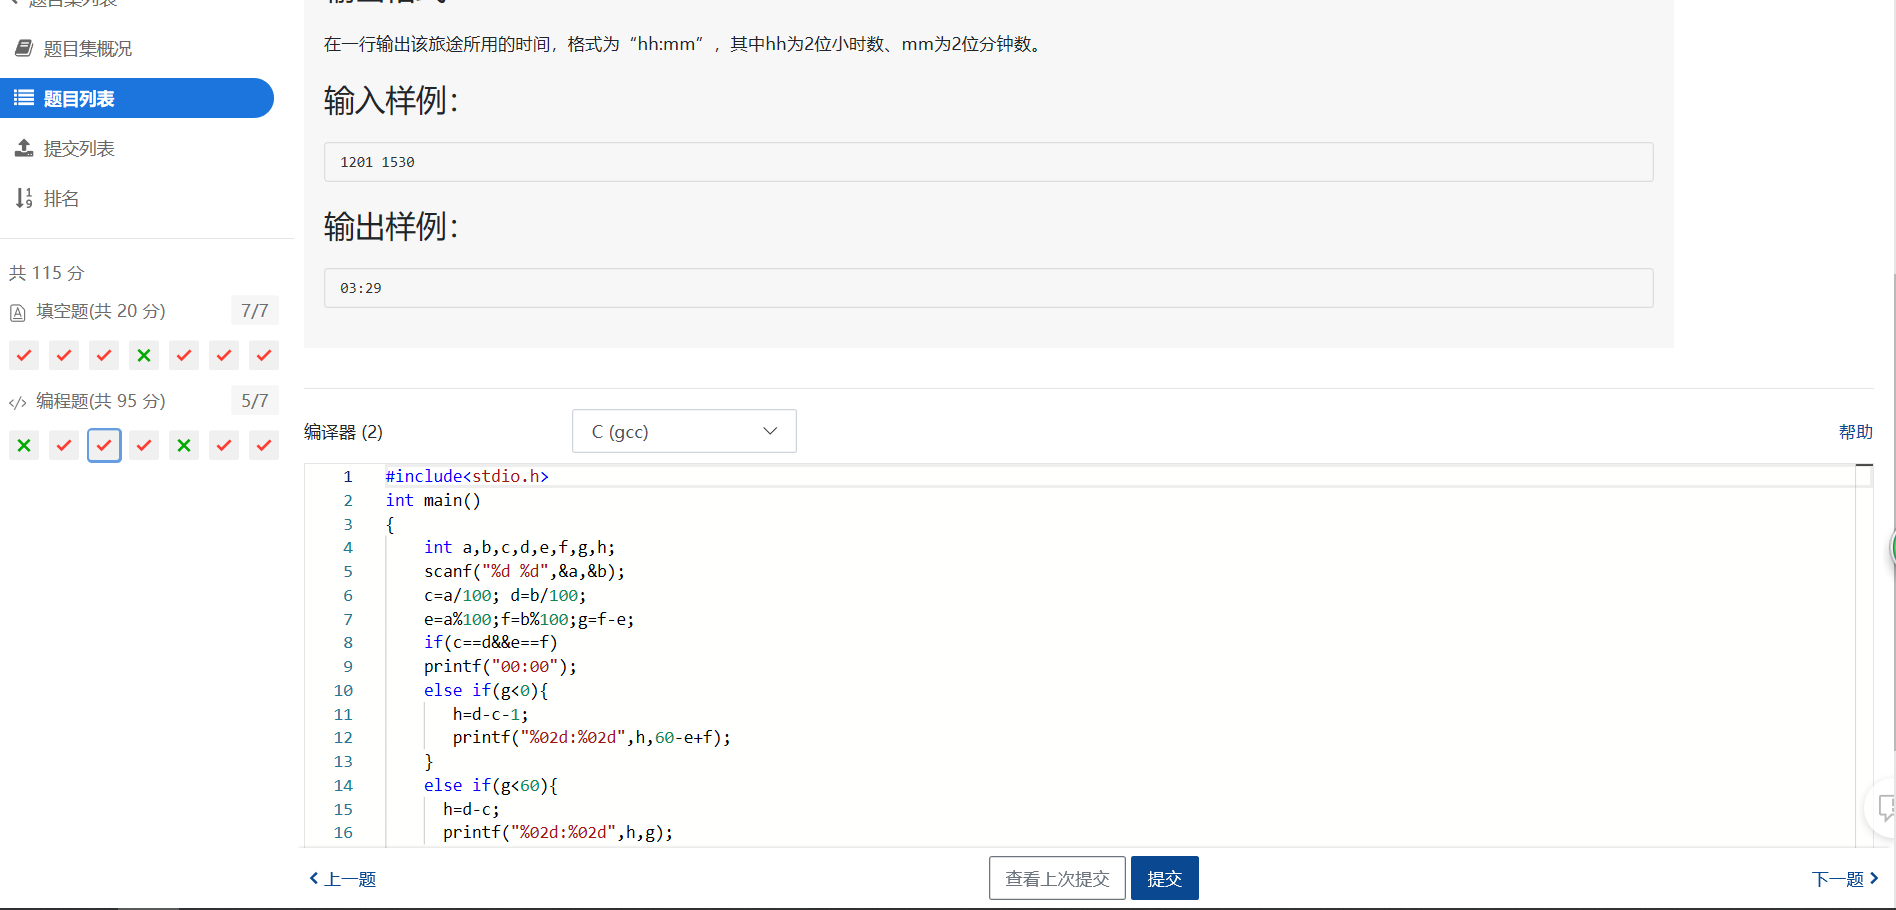Open 提交列表 submissions list
Image resolution: width=1896 pixels, height=910 pixels.
point(79,149)
